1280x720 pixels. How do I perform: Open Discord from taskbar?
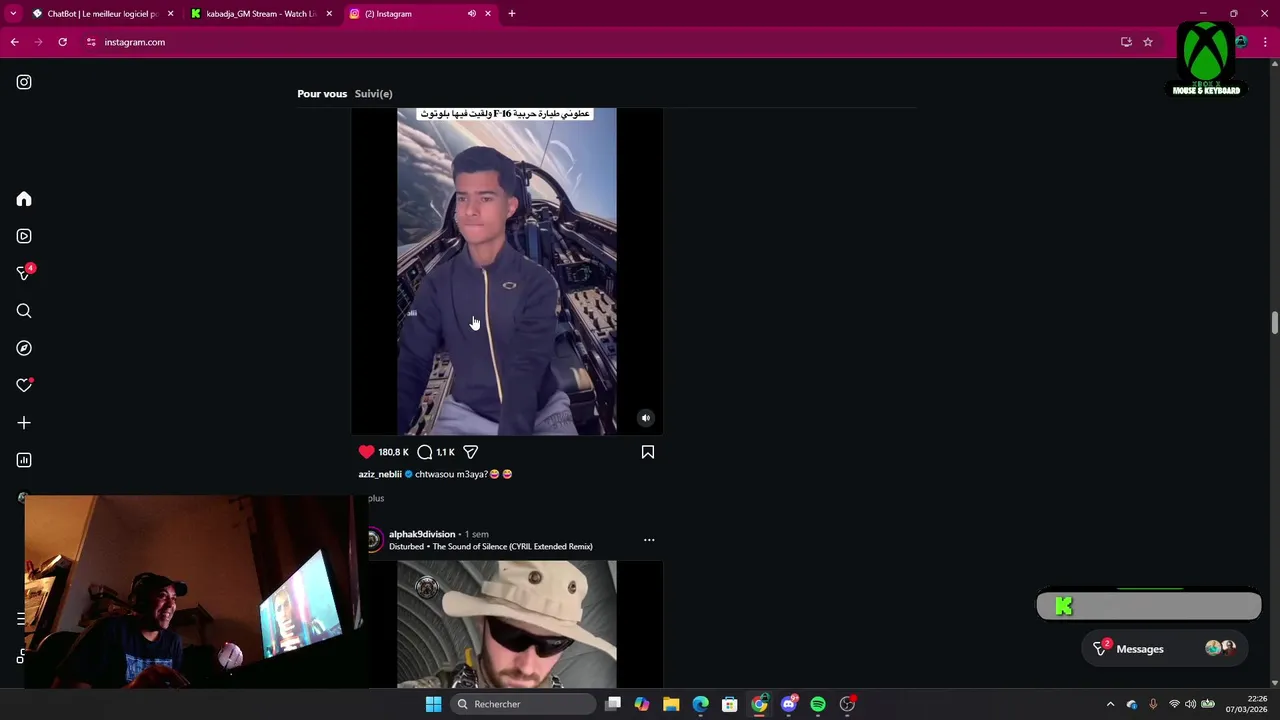coord(789,704)
